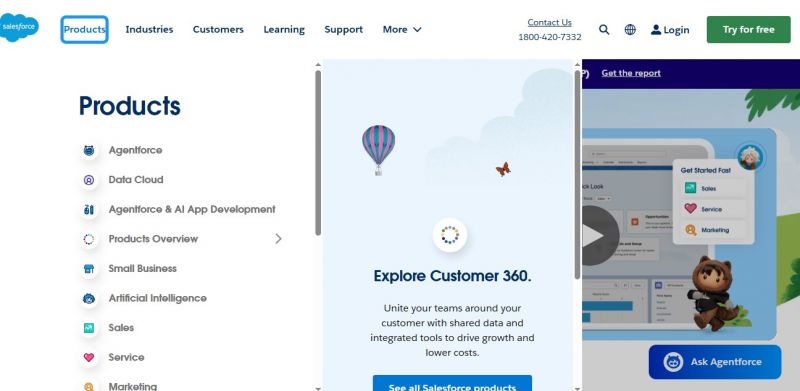Screen dimensions: 800x391
Task: Click See all Salesforce products button
Action: [452, 383]
